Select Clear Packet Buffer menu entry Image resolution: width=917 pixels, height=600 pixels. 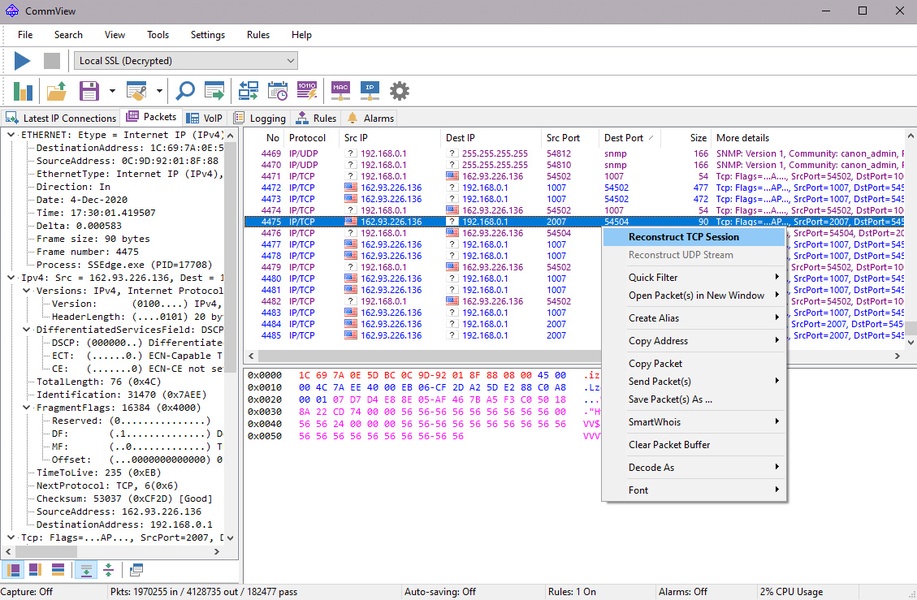point(669,445)
